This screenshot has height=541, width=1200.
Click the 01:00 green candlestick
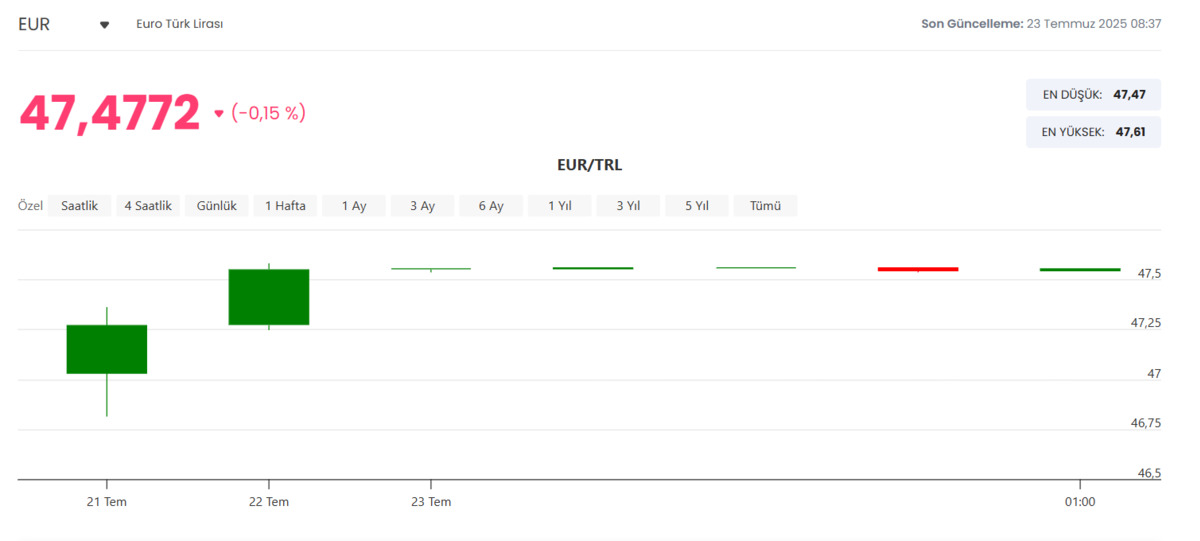click(x=1080, y=269)
